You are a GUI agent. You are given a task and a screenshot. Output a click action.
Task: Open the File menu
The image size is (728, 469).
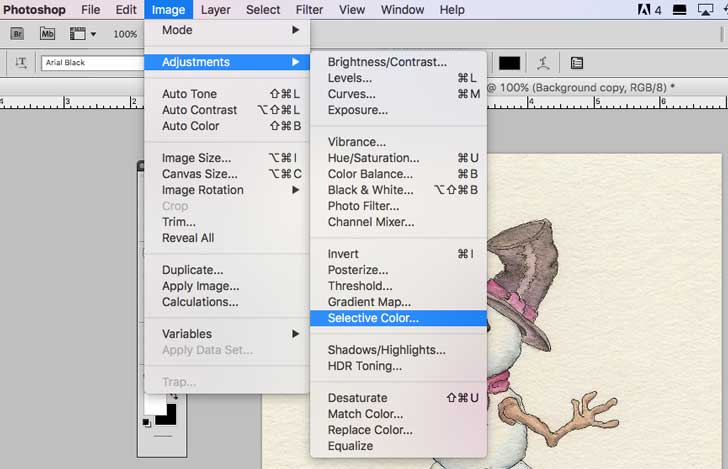tap(91, 10)
